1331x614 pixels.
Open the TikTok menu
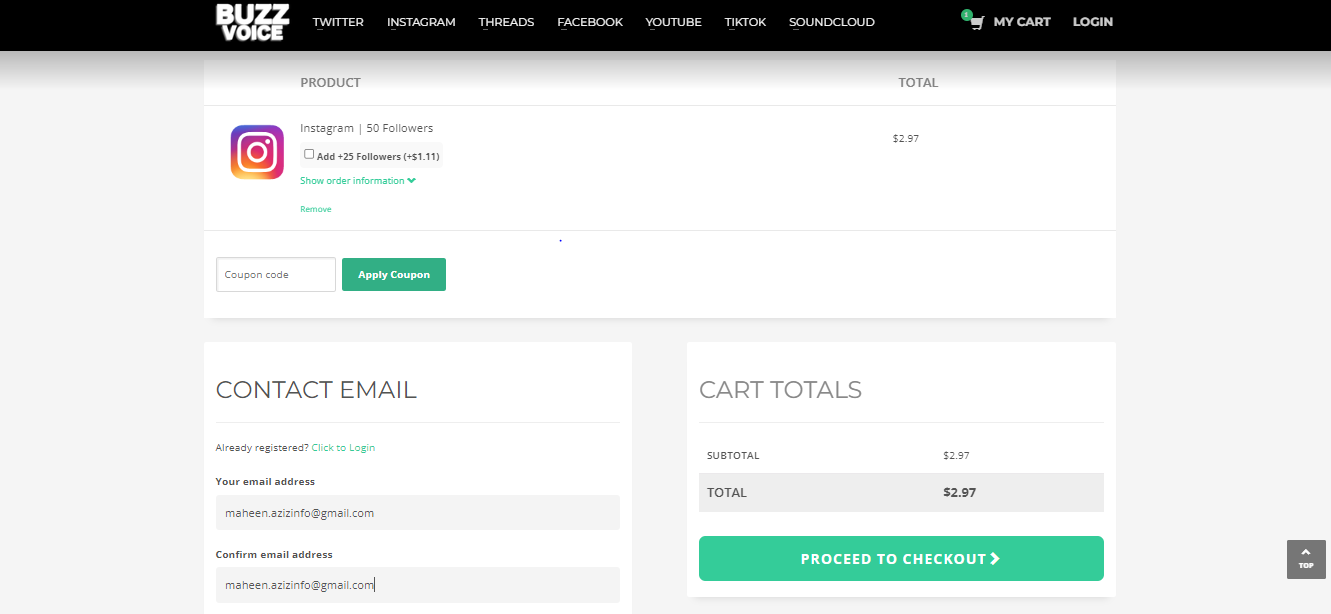[x=745, y=22]
